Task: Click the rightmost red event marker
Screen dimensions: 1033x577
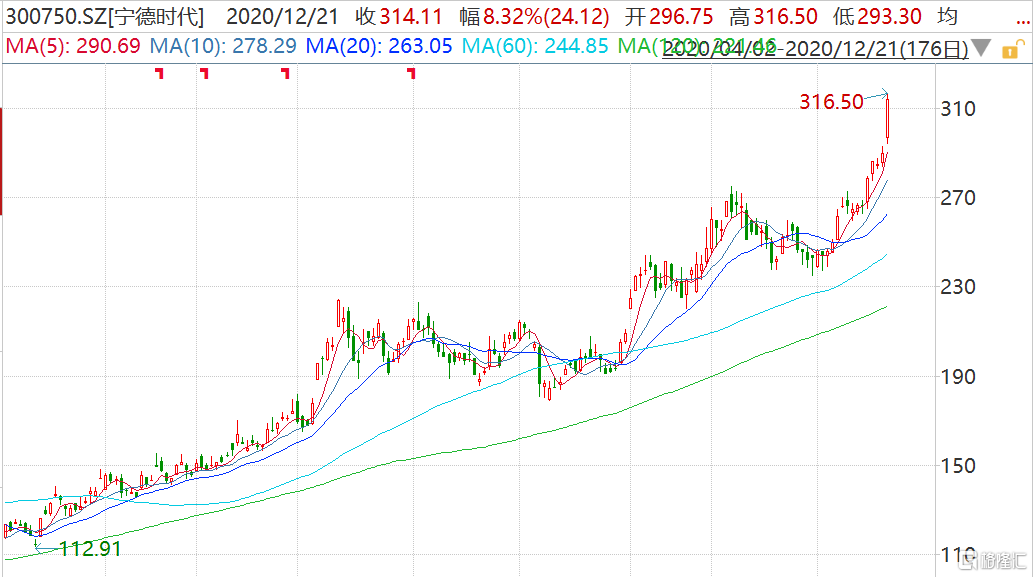Action: (412, 73)
